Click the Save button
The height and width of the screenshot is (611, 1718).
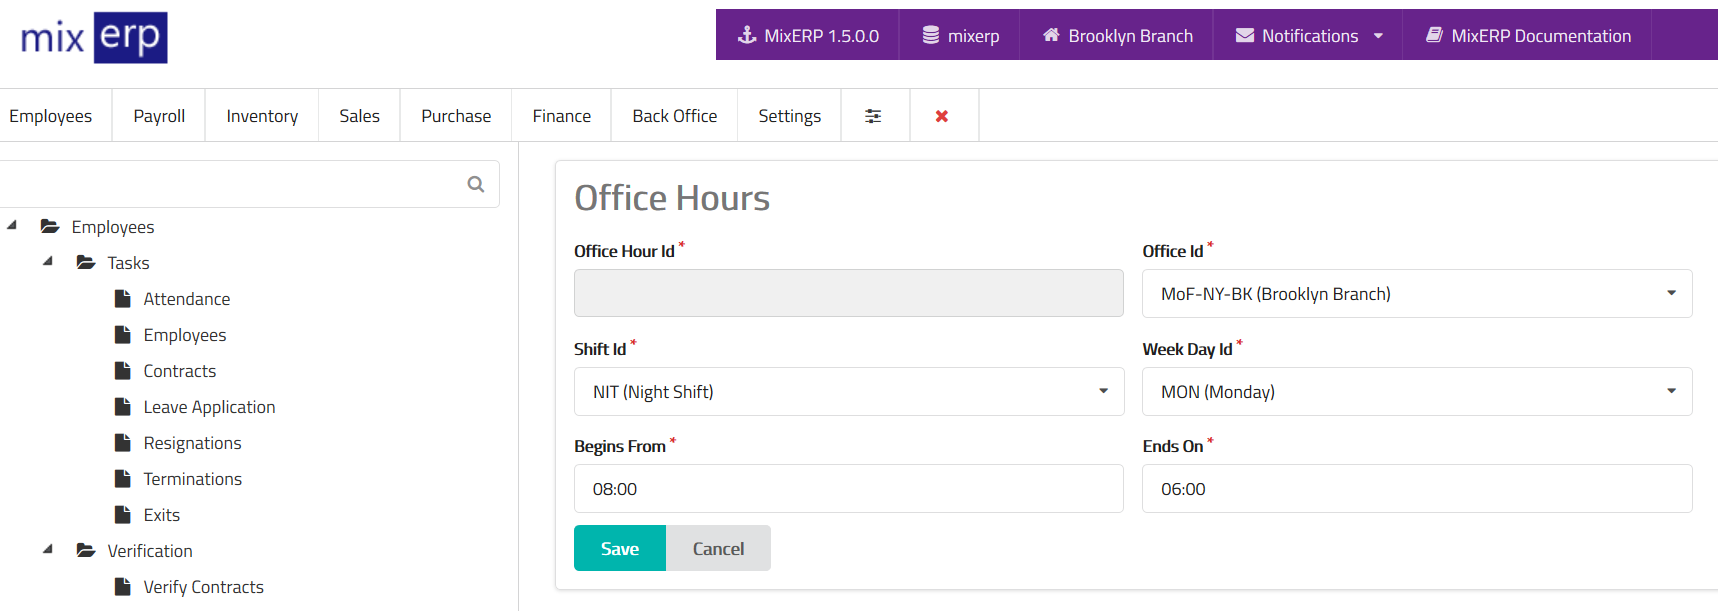coord(619,549)
